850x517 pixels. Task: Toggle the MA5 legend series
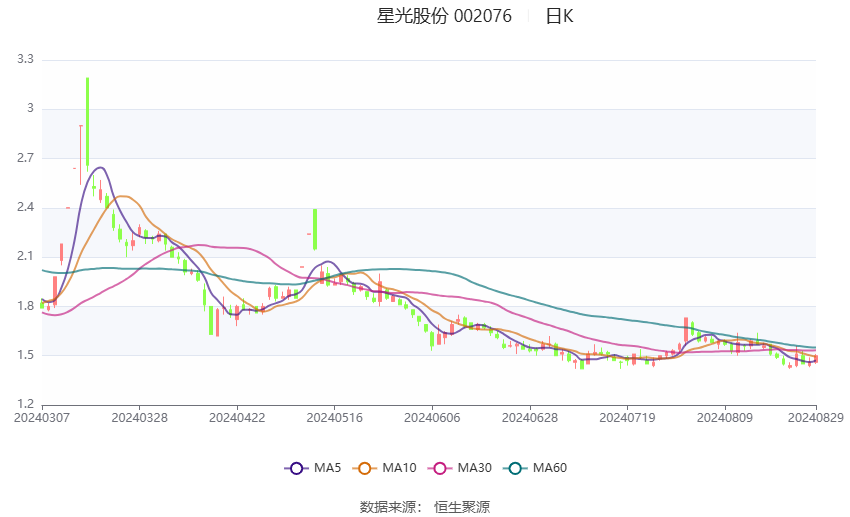coord(313,468)
